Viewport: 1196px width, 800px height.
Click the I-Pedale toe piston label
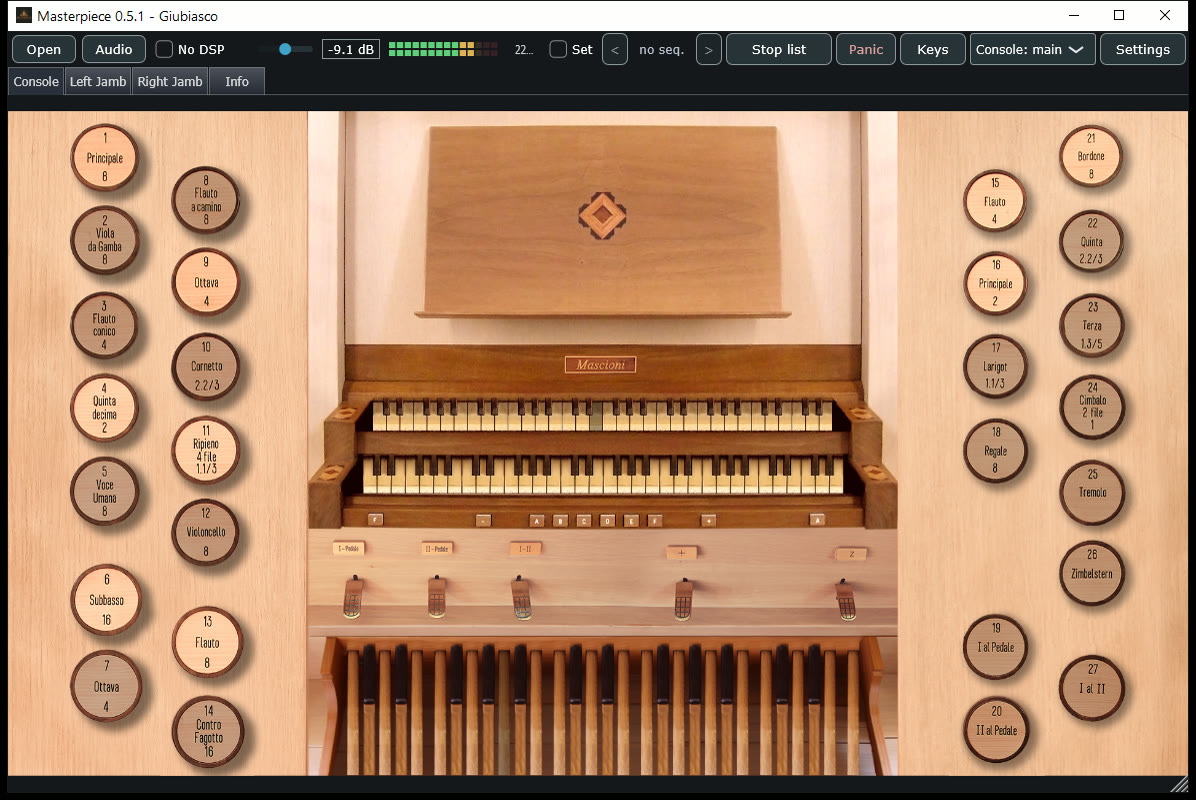click(x=349, y=548)
